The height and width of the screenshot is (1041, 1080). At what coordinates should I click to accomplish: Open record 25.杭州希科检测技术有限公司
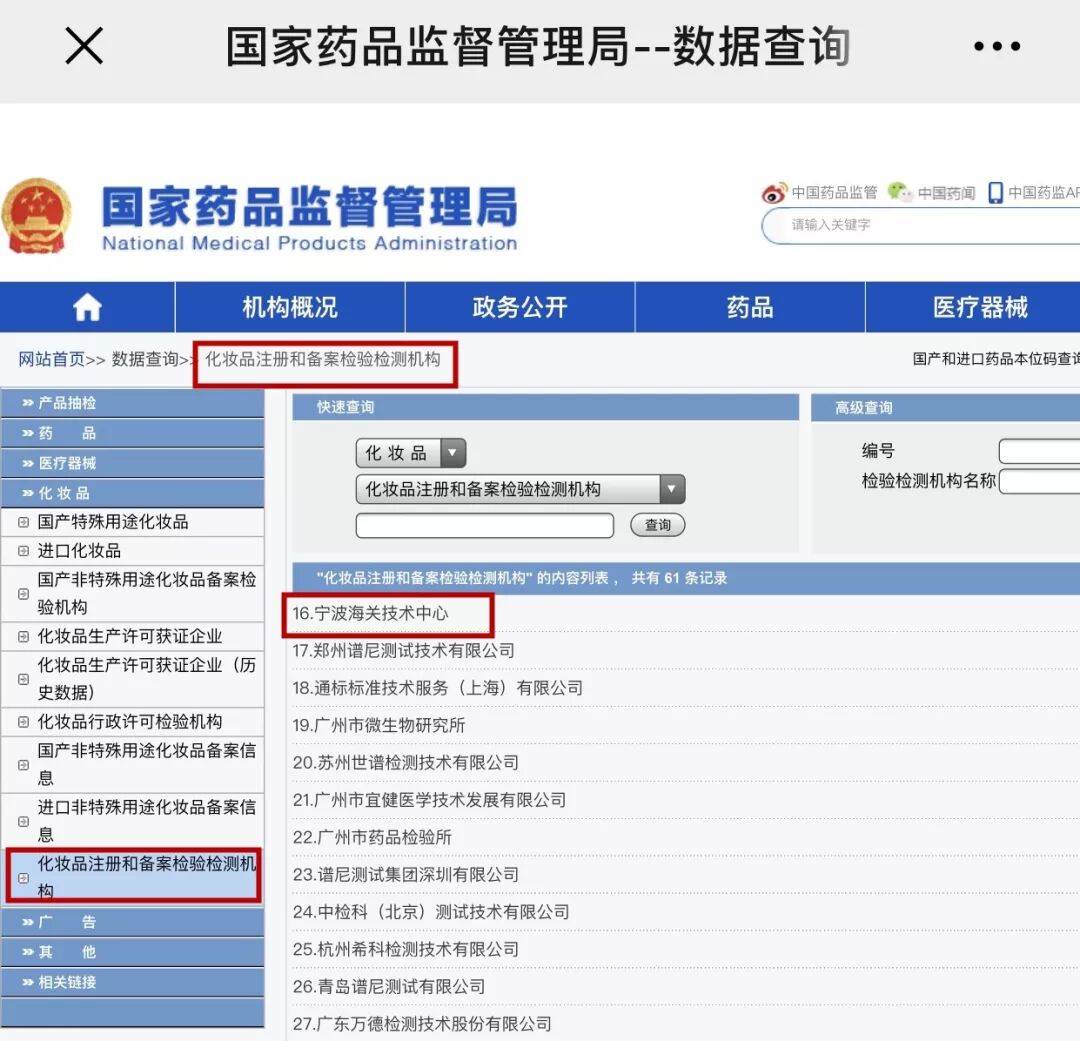tap(405, 949)
